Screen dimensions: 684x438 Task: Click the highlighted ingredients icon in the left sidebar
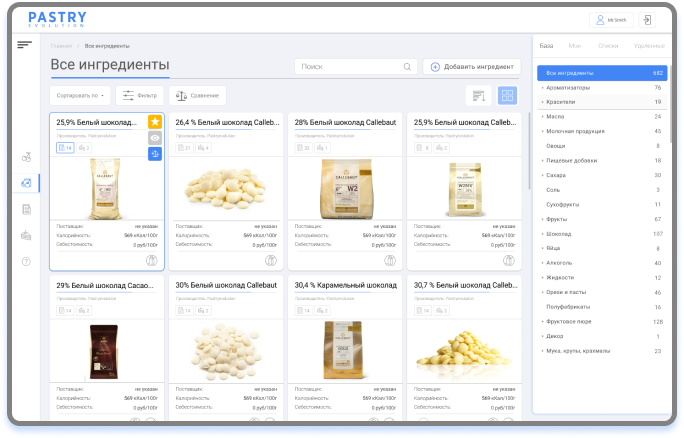point(26,183)
